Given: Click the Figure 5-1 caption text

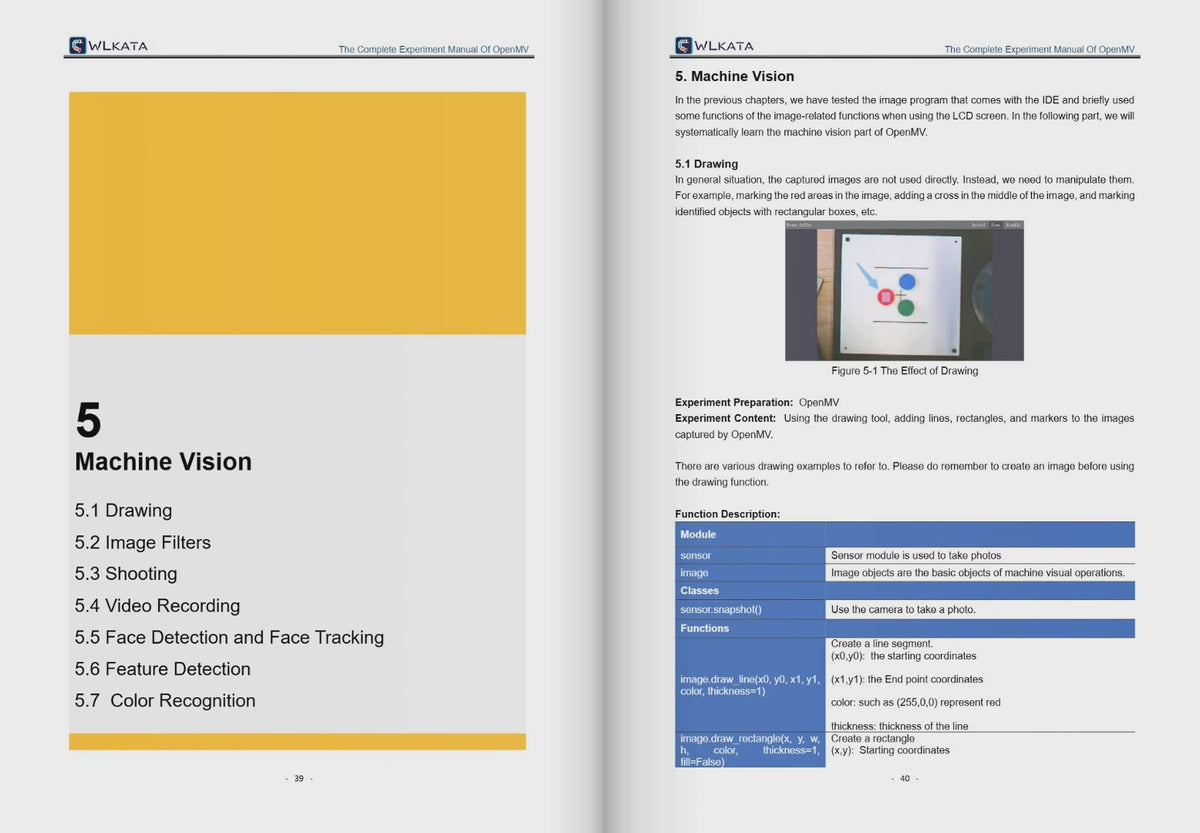Looking at the screenshot, I should (x=904, y=371).
